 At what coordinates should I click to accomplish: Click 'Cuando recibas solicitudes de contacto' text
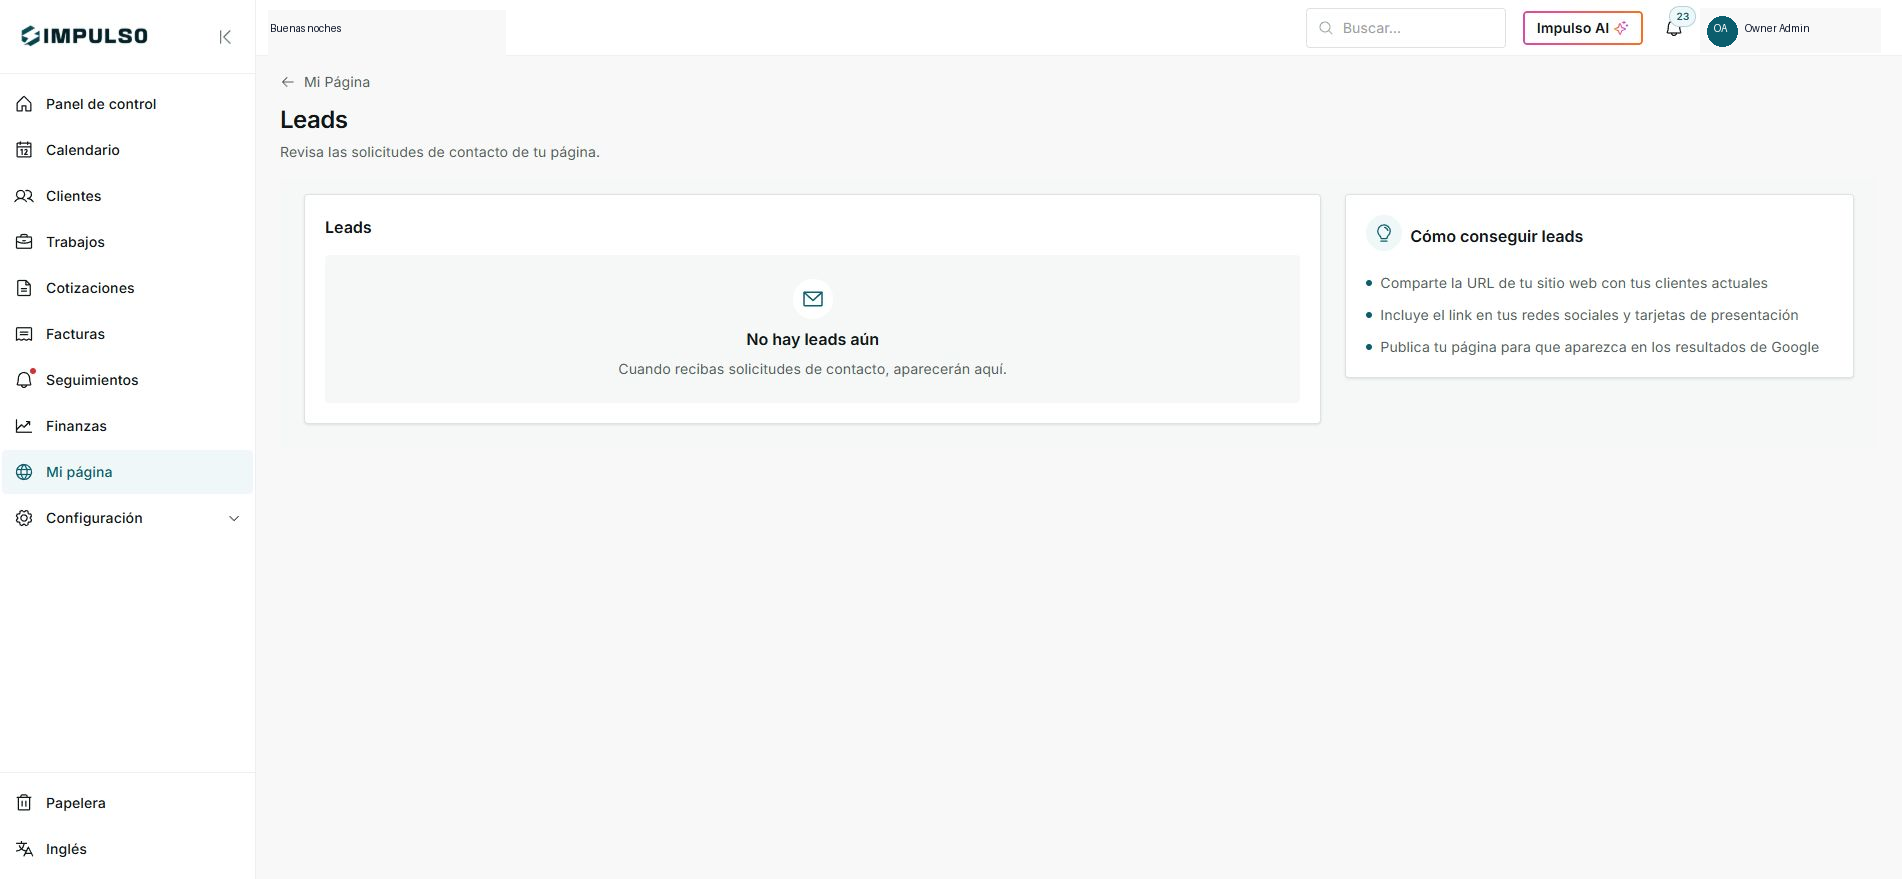coord(812,369)
